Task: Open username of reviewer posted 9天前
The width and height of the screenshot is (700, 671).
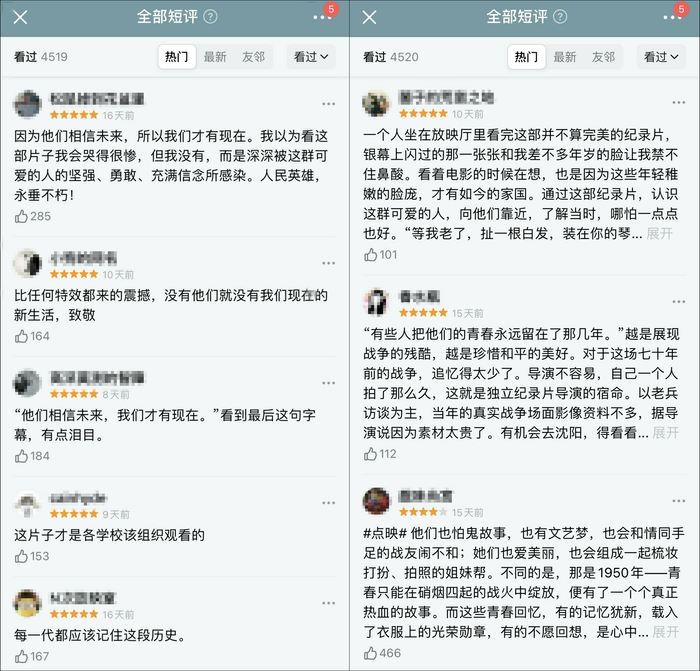Action: click(79, 497)
